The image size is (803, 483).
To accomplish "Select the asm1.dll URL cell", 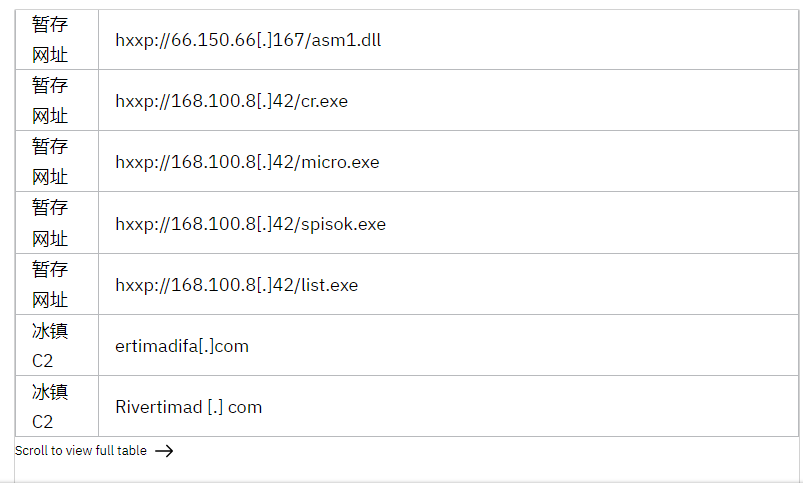I will pyautogui.click(x=448, y=39).
